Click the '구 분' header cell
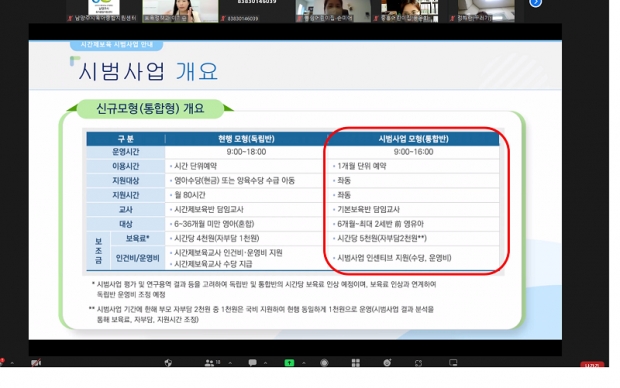Screen dimensions: 620x388 coord(126,139)
